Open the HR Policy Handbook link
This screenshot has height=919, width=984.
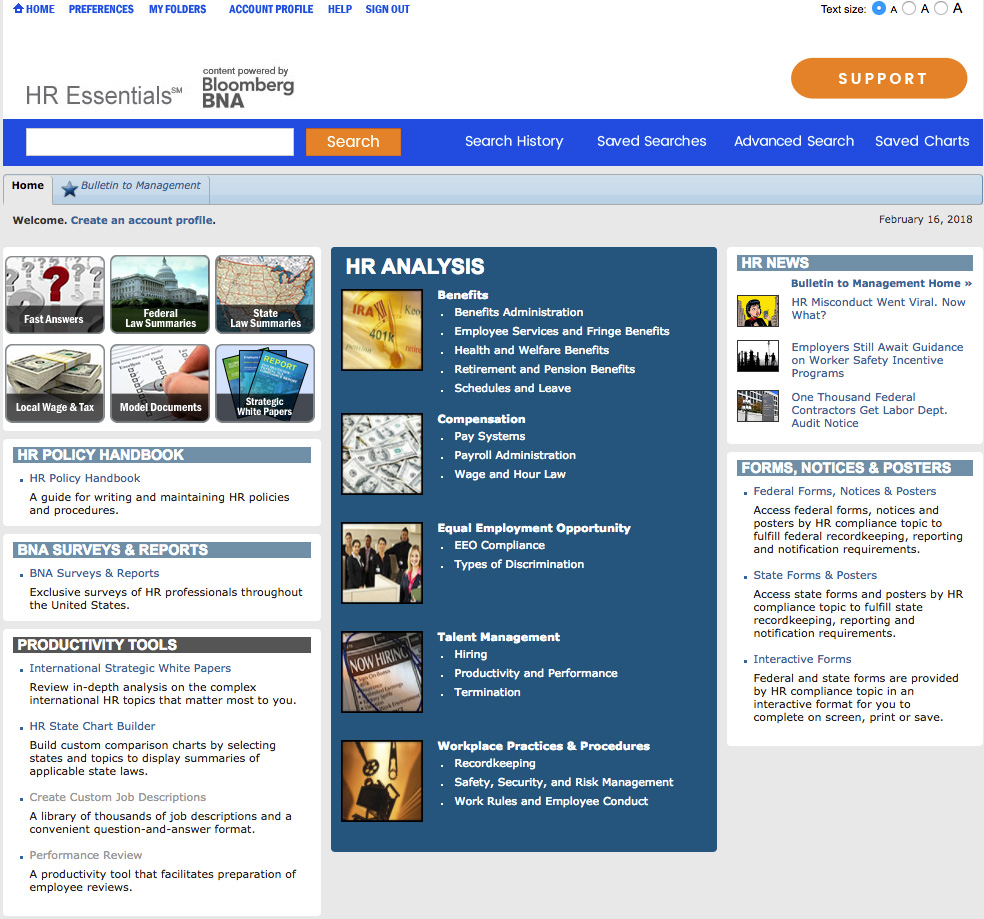click(x=85, y=478)
